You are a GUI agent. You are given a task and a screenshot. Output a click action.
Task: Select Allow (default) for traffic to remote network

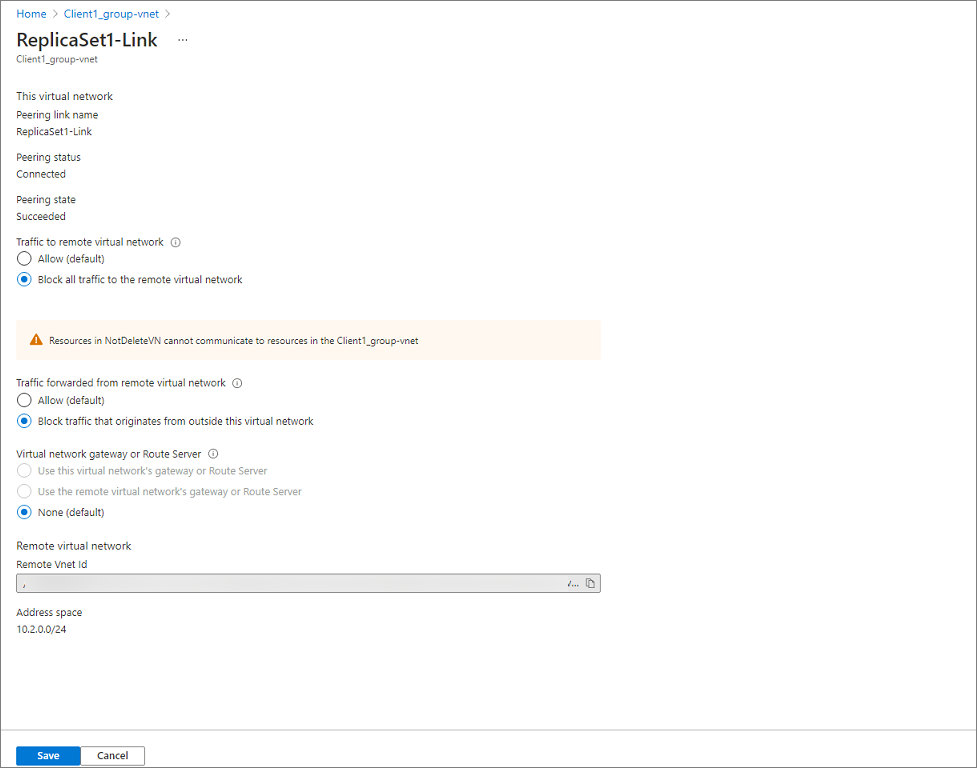tap(24, 259)
